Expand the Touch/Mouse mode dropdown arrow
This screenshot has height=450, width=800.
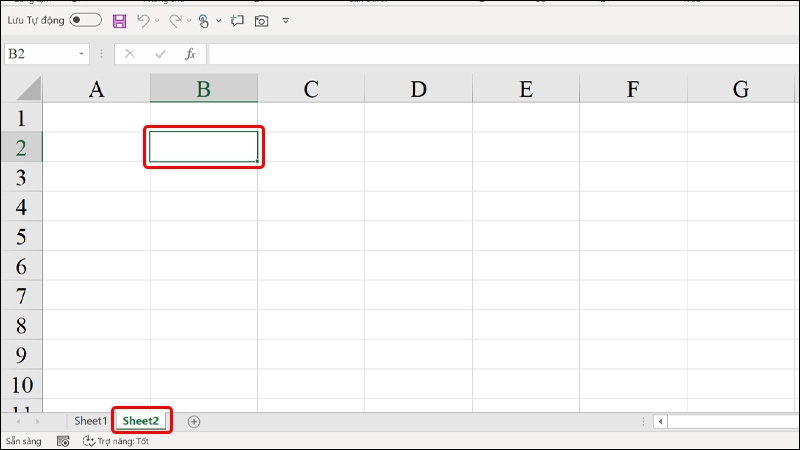pos(218,21)
